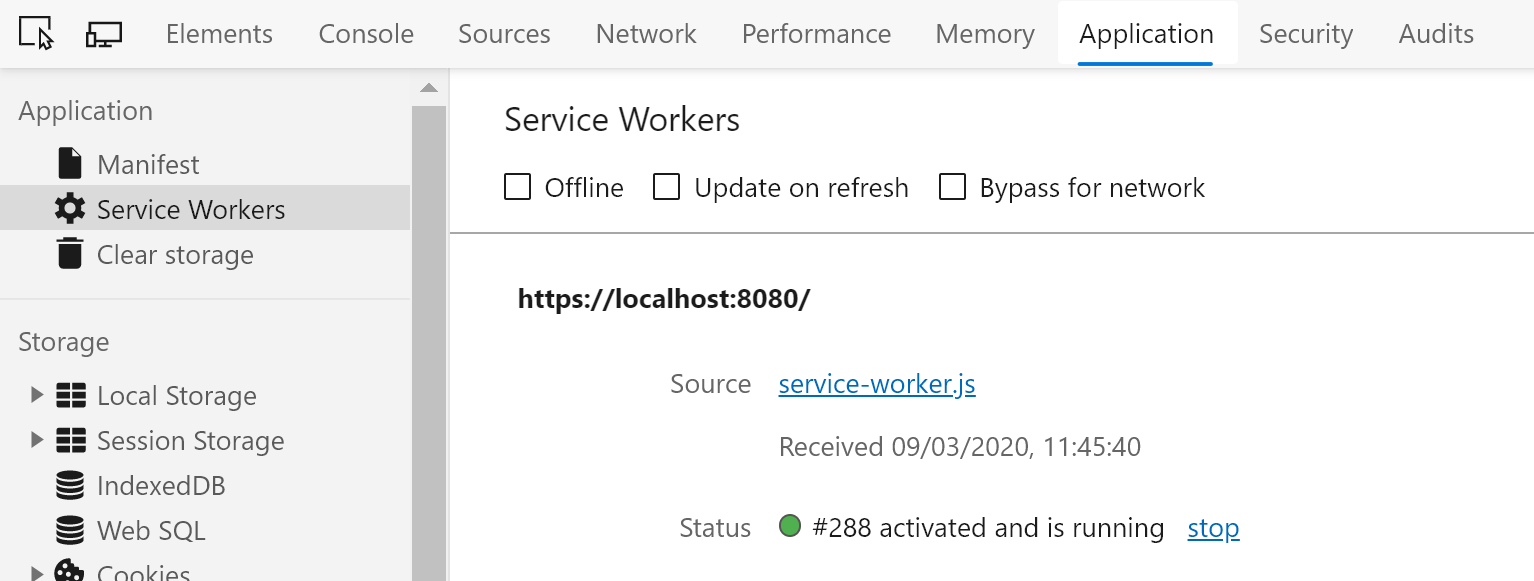Expand the Session Storage tree
The width and height of the screenshot is (1534, 581).
point(36,440)
